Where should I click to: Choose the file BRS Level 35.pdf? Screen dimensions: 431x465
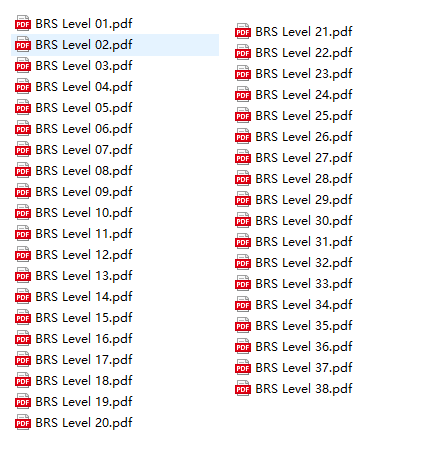304,326
